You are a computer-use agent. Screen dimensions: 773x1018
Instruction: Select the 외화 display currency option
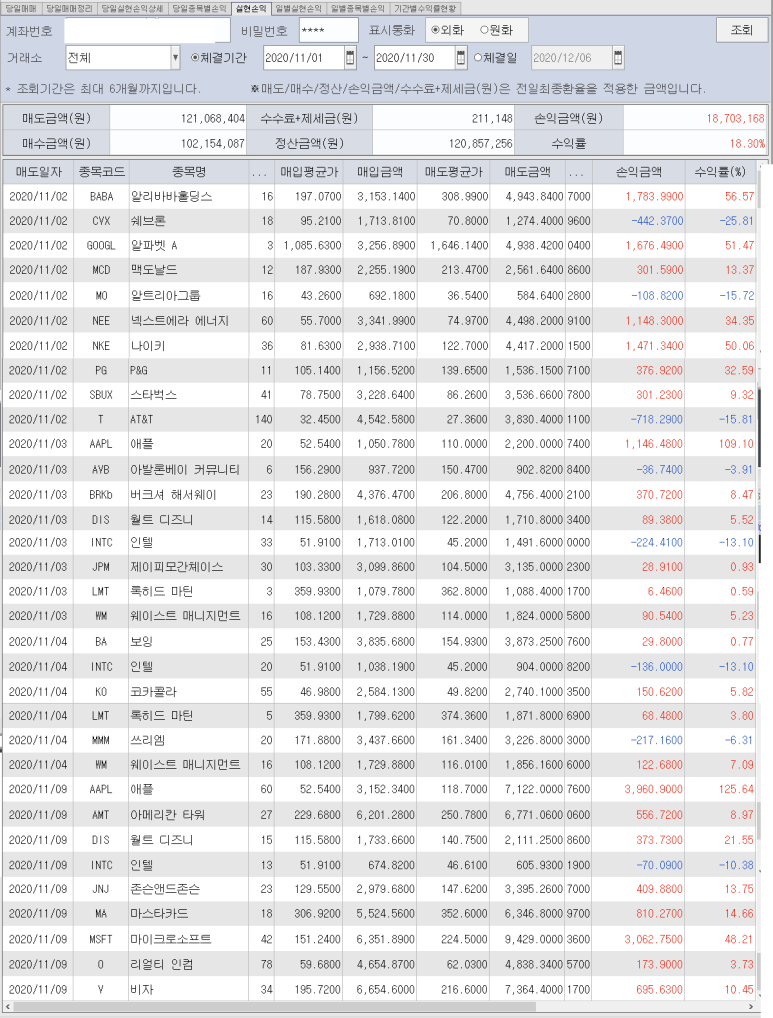(x=448, y=30)
